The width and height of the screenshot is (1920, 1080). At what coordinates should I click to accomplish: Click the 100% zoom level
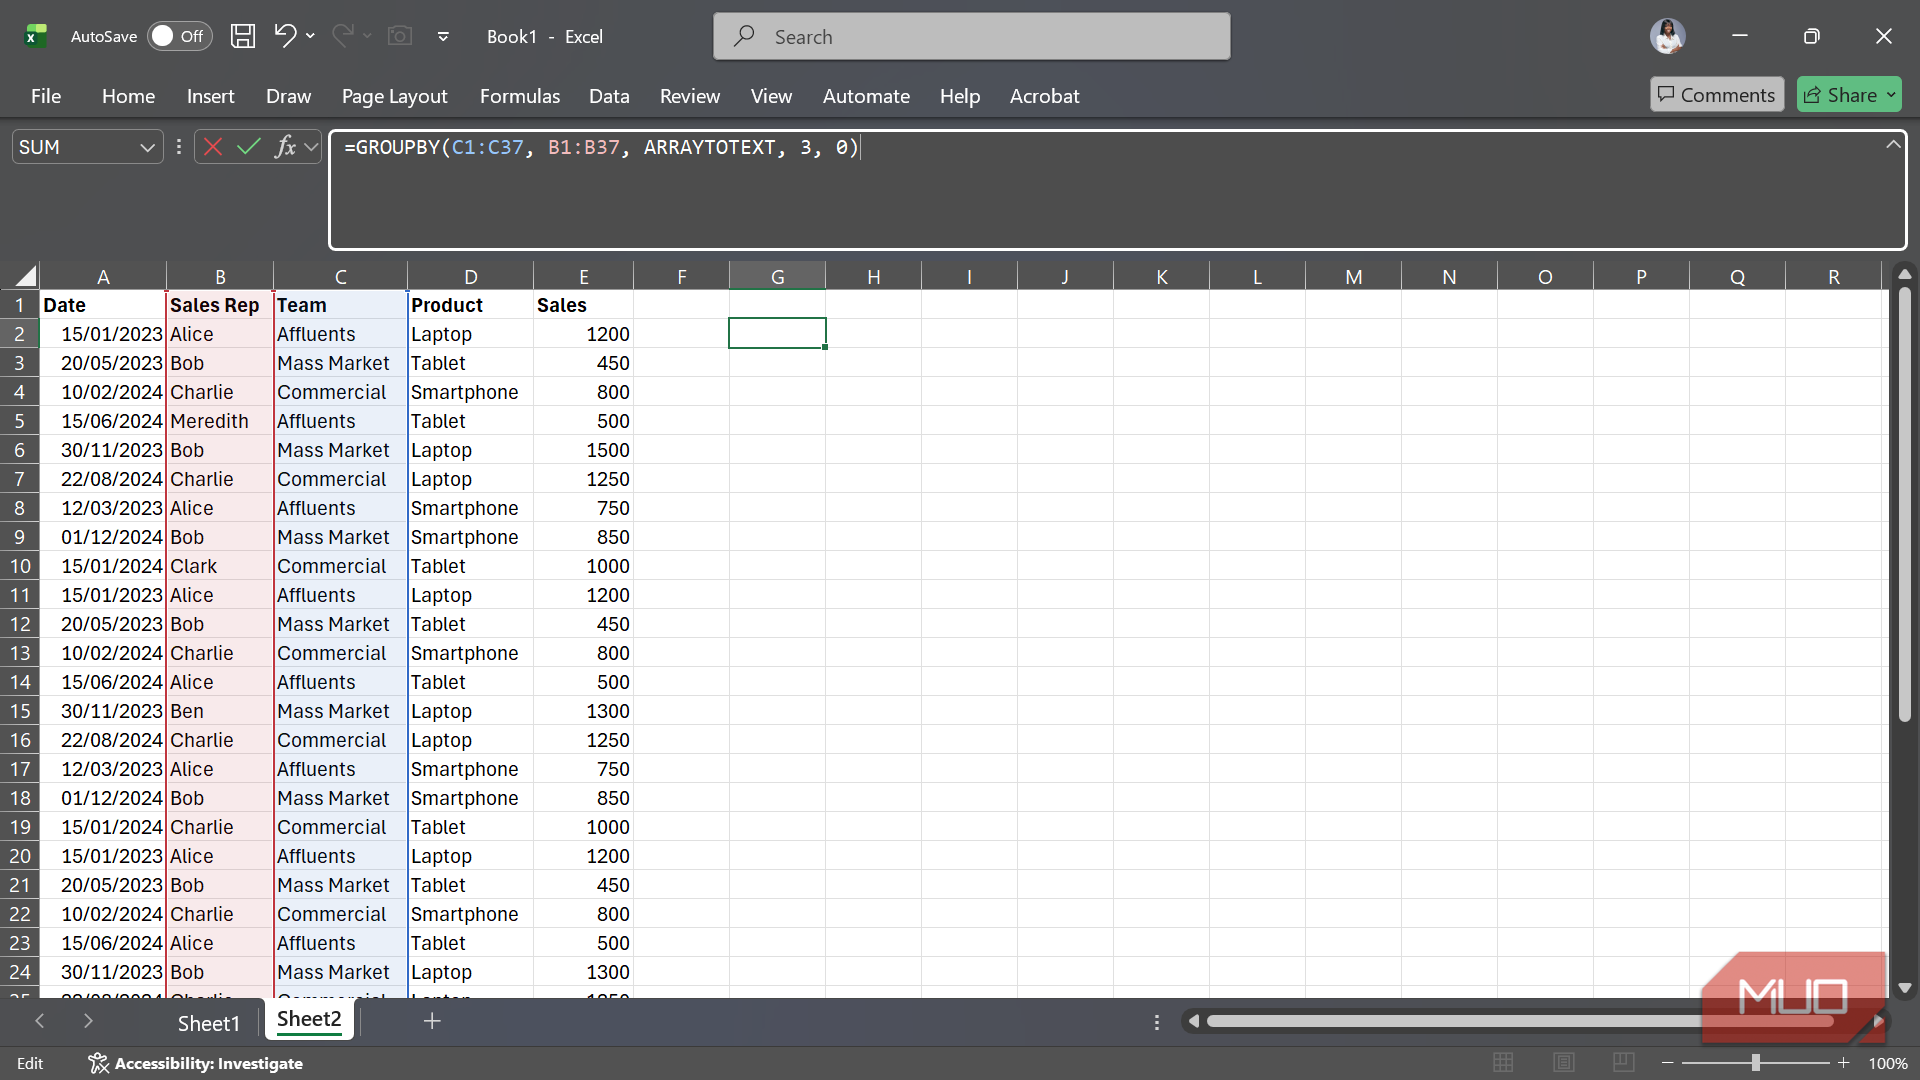(x=1888, y=1063)
